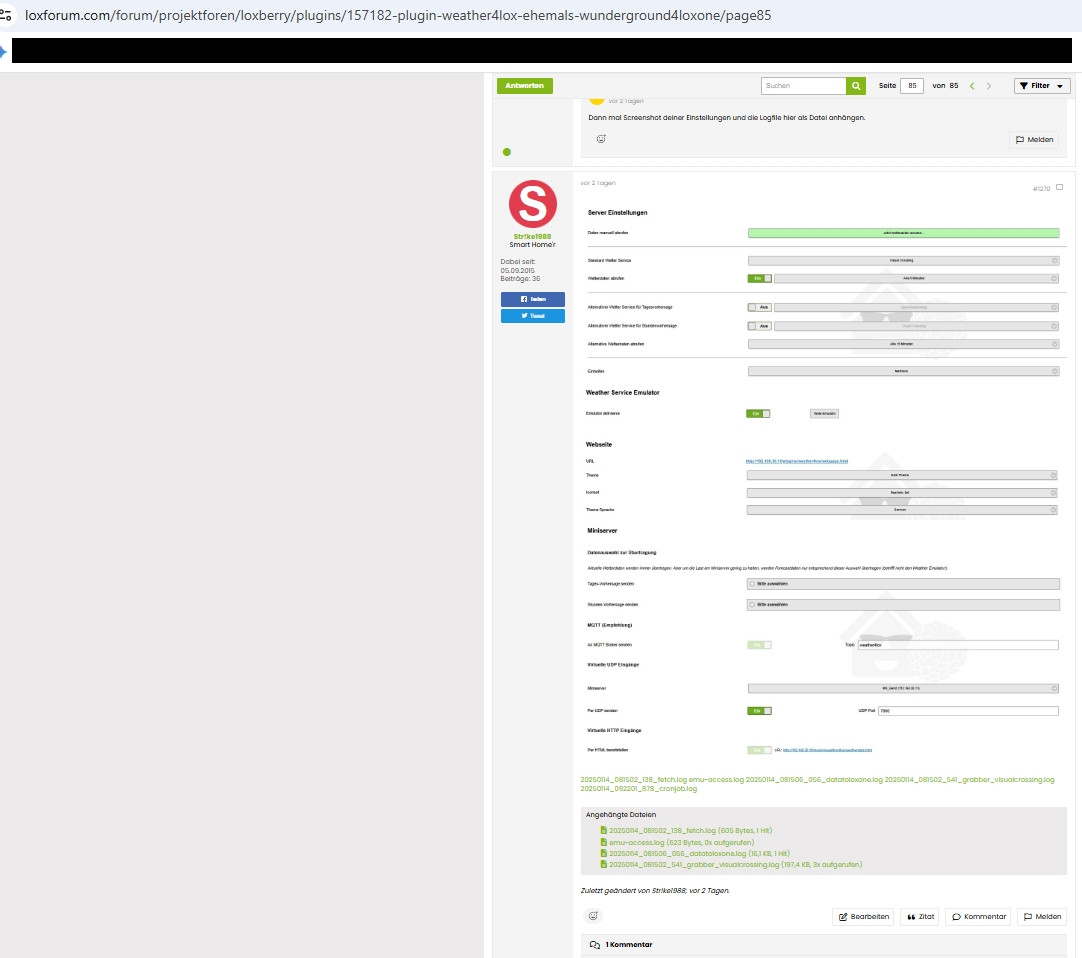Click the green search magnifier button
The height and width of the screenshot is (958, 1082).
855,86
